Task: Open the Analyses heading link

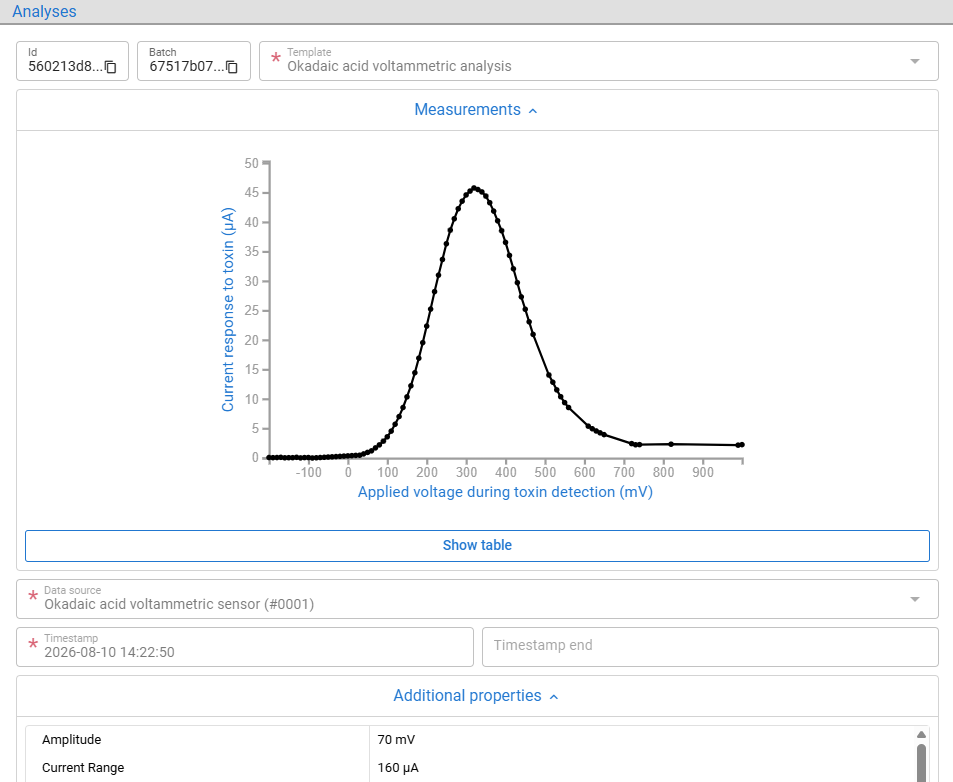Action: (44, 12)
